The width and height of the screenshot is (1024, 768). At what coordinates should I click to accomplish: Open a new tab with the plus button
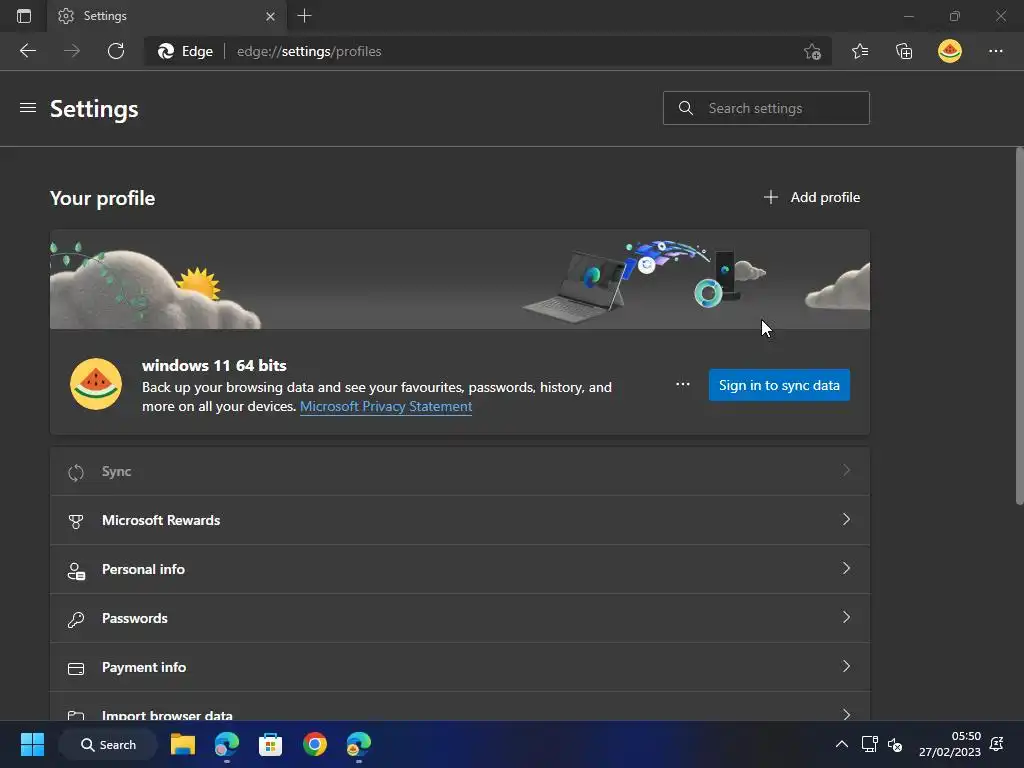tap(304, 16)
